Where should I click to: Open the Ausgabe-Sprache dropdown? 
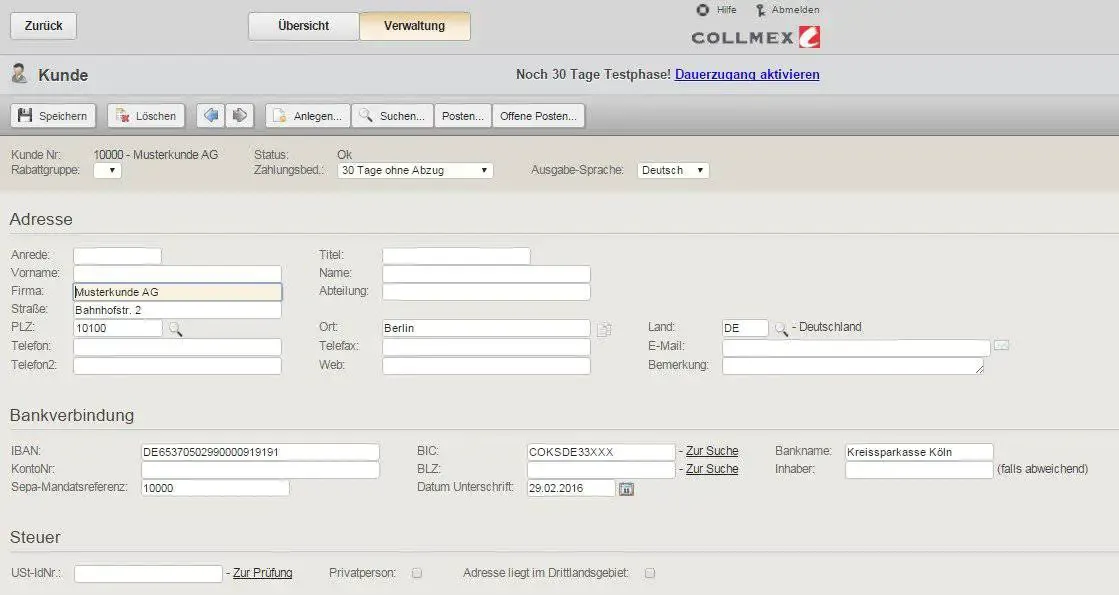[673, 171]
